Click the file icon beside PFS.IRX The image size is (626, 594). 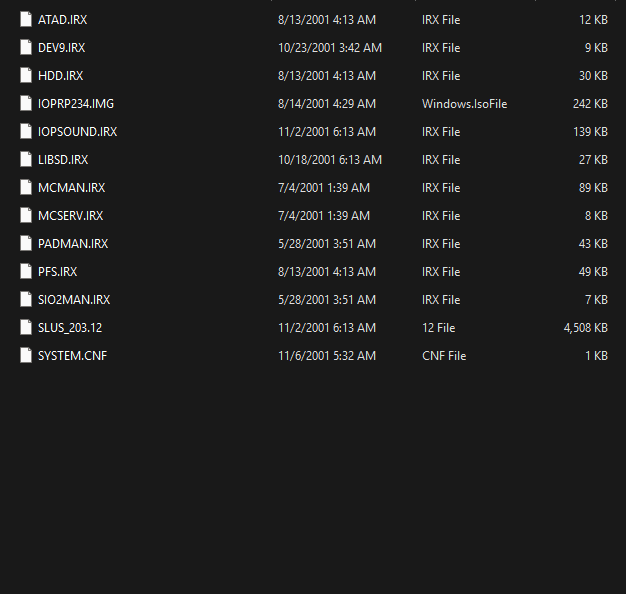[x=26, y=271]
